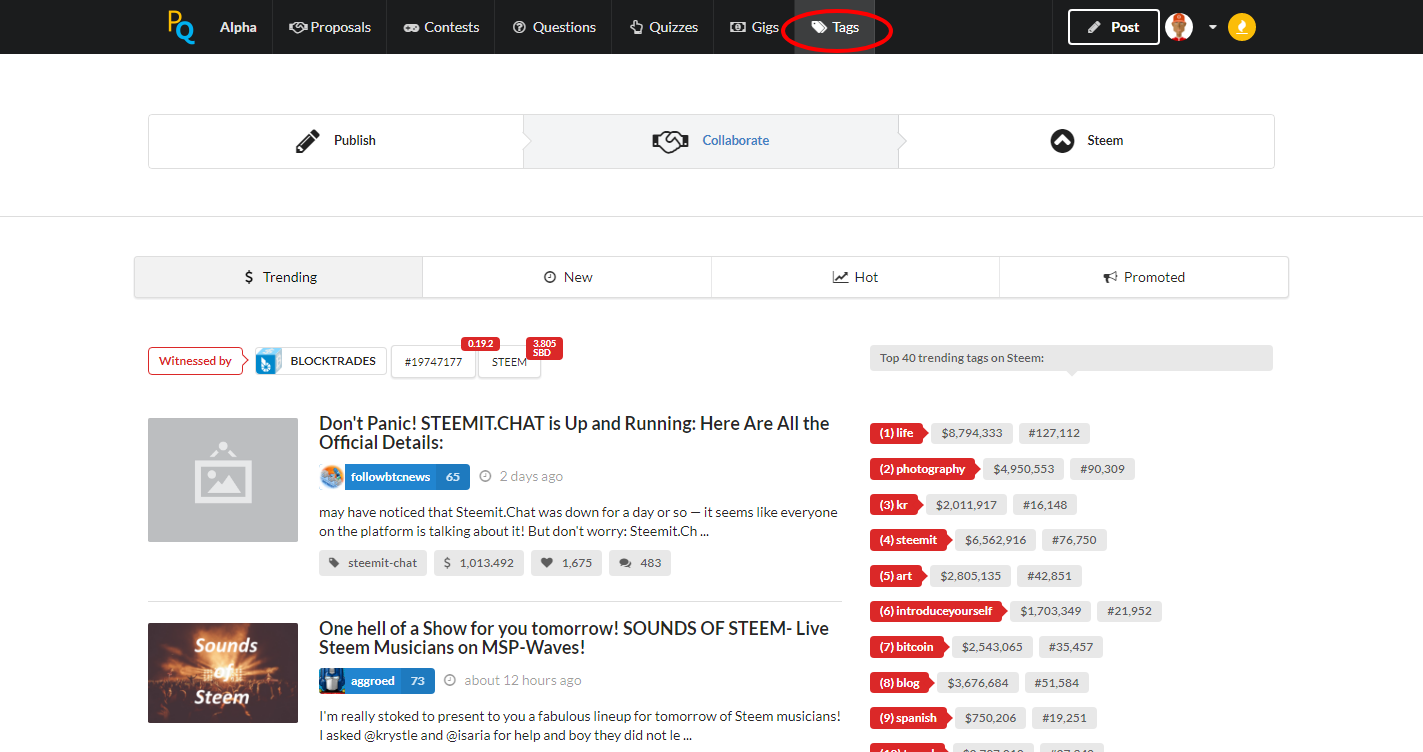Click the PQ logo in the top bar
The image size is (1423, 752).
(x=180, y=27)
